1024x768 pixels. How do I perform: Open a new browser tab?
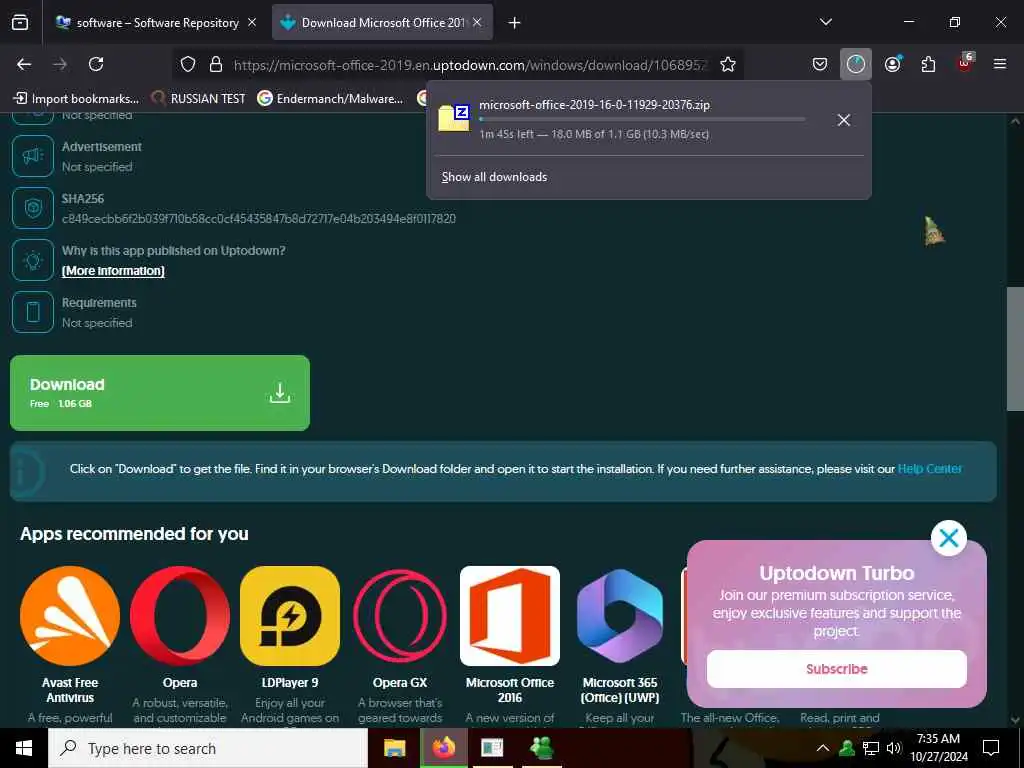pos(515,23)
